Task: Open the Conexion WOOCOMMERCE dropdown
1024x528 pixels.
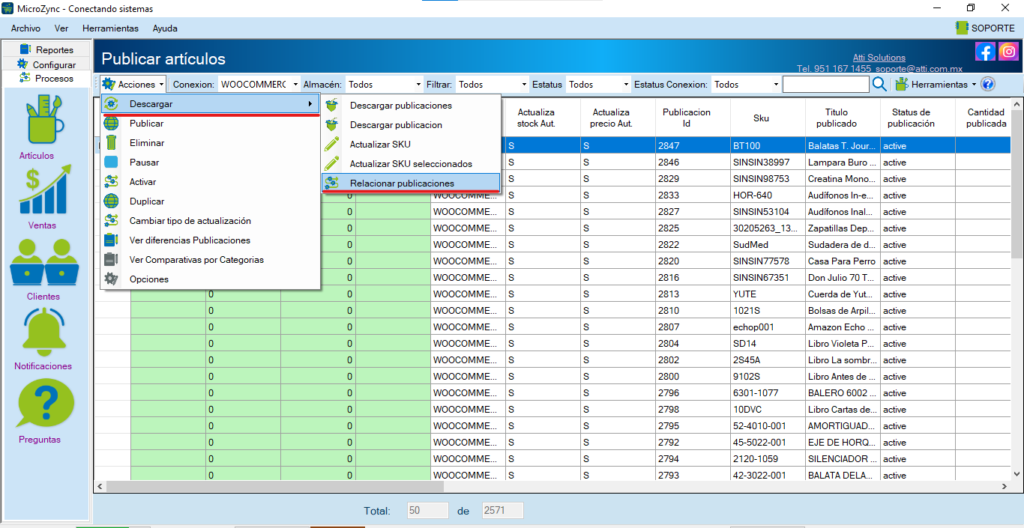Action: click(x=258, y=84)
